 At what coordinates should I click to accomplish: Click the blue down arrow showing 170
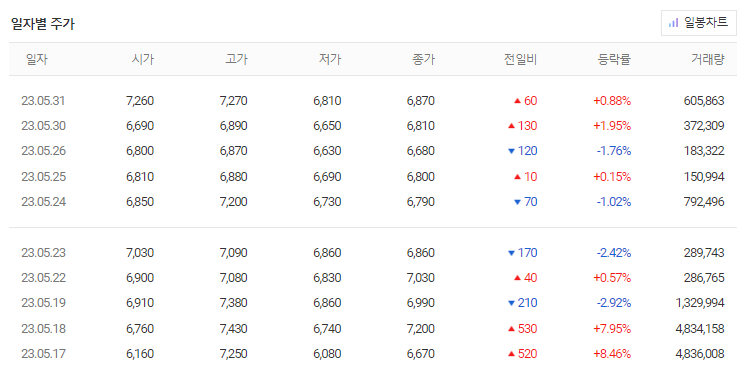click(511, 253)
